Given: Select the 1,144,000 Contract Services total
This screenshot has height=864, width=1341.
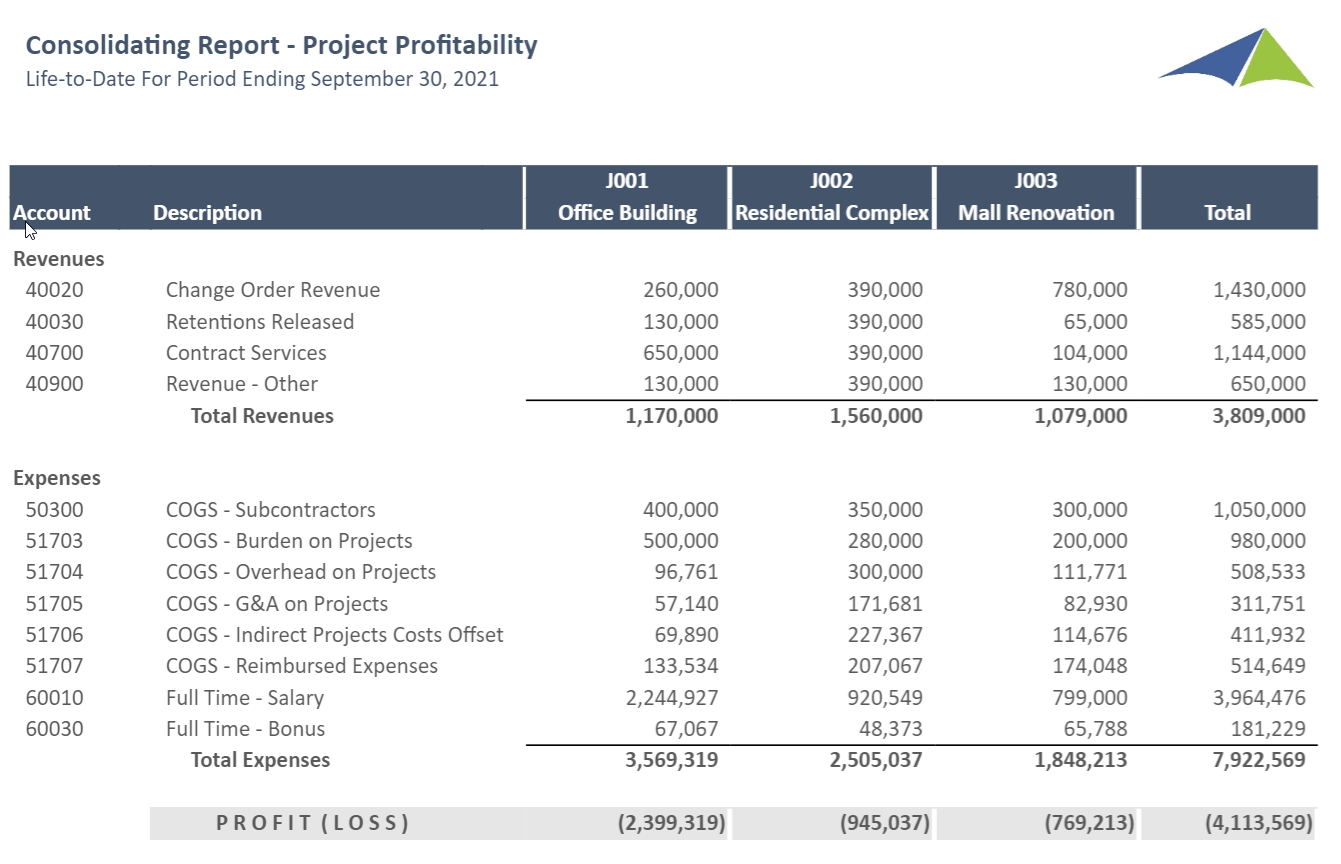Looking at the screenshot, I should [x=1259, y=353].
